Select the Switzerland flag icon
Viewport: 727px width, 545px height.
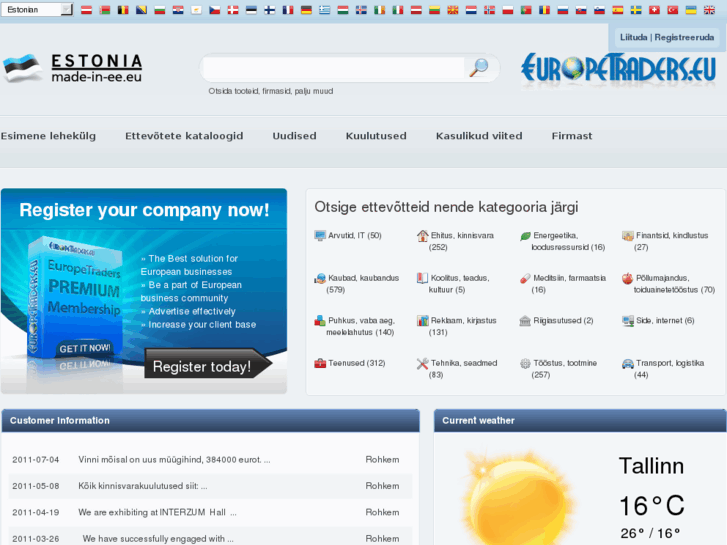coord(654,10)
